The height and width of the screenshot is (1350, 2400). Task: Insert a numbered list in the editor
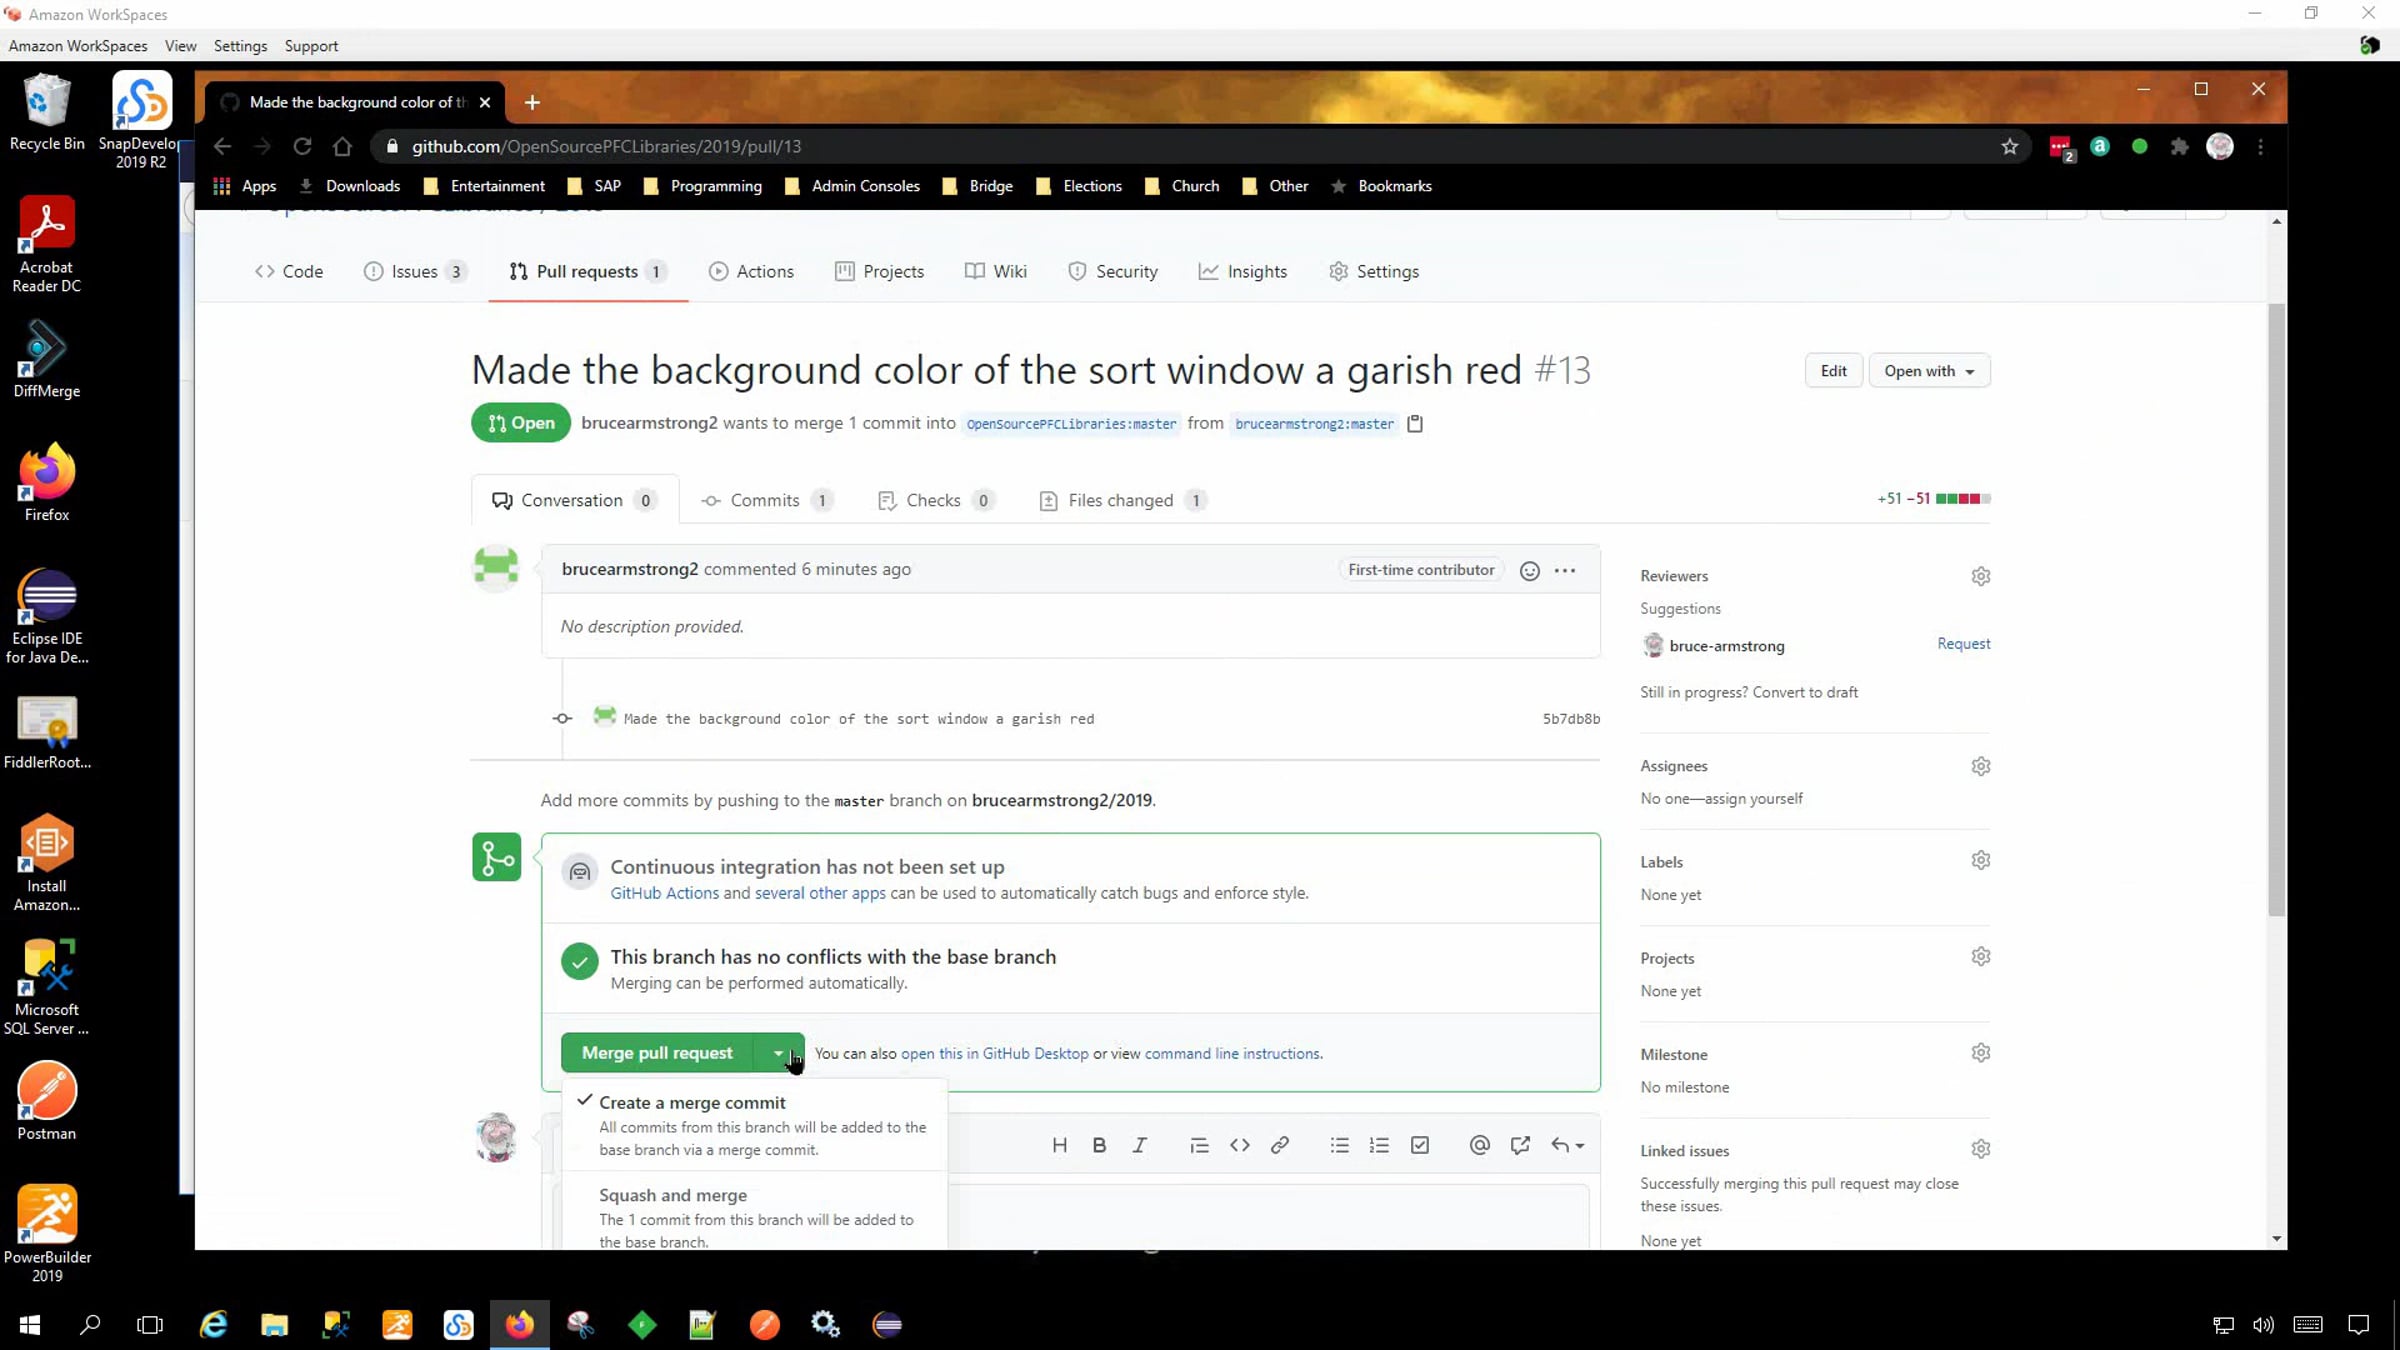point(1380,1145)
